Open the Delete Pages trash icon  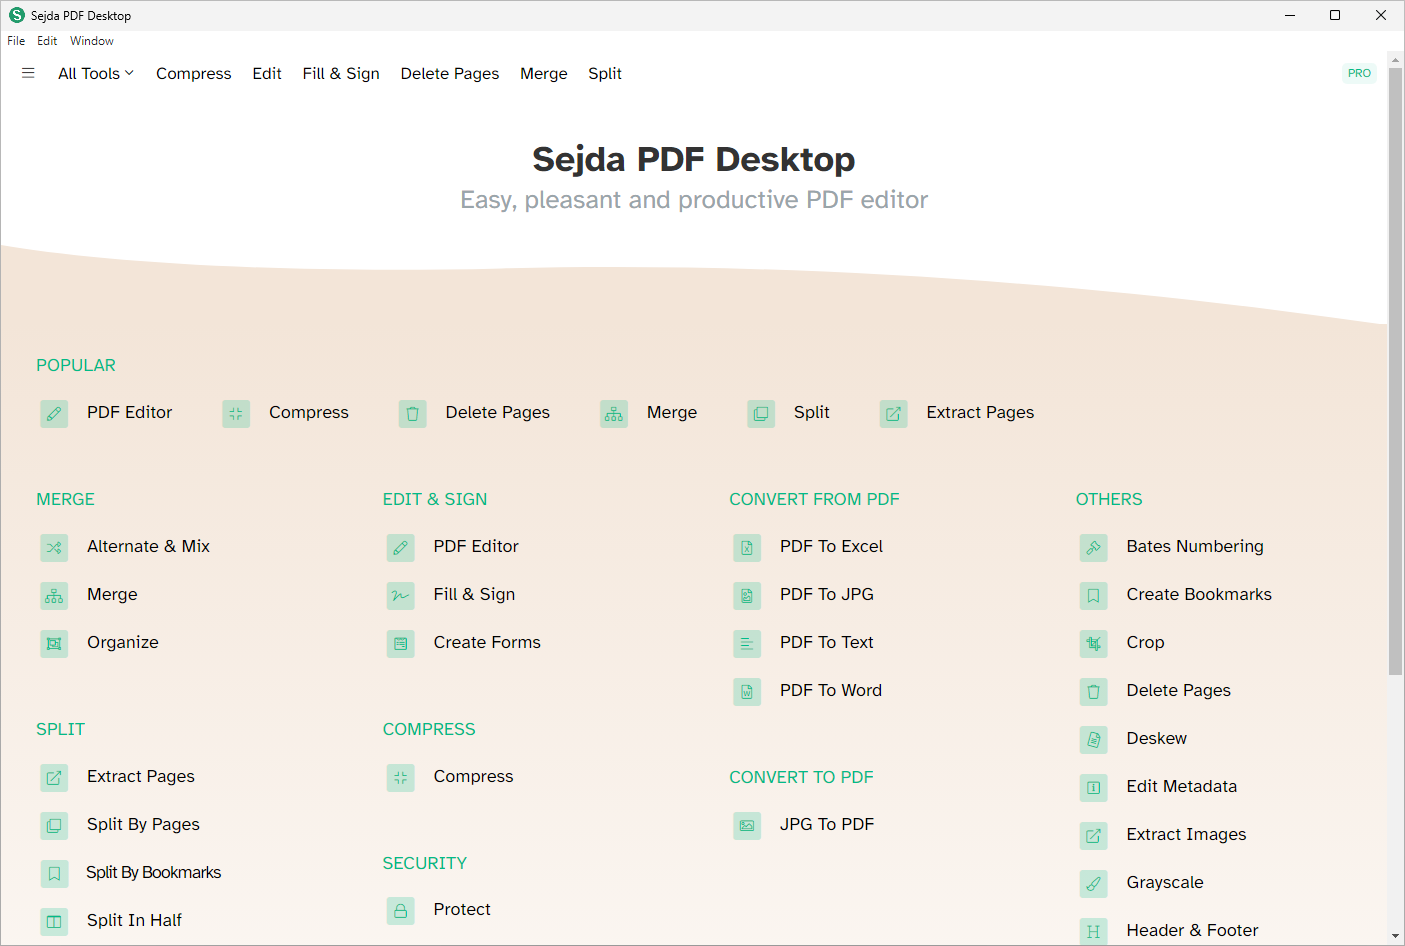[x=413, y=413]
